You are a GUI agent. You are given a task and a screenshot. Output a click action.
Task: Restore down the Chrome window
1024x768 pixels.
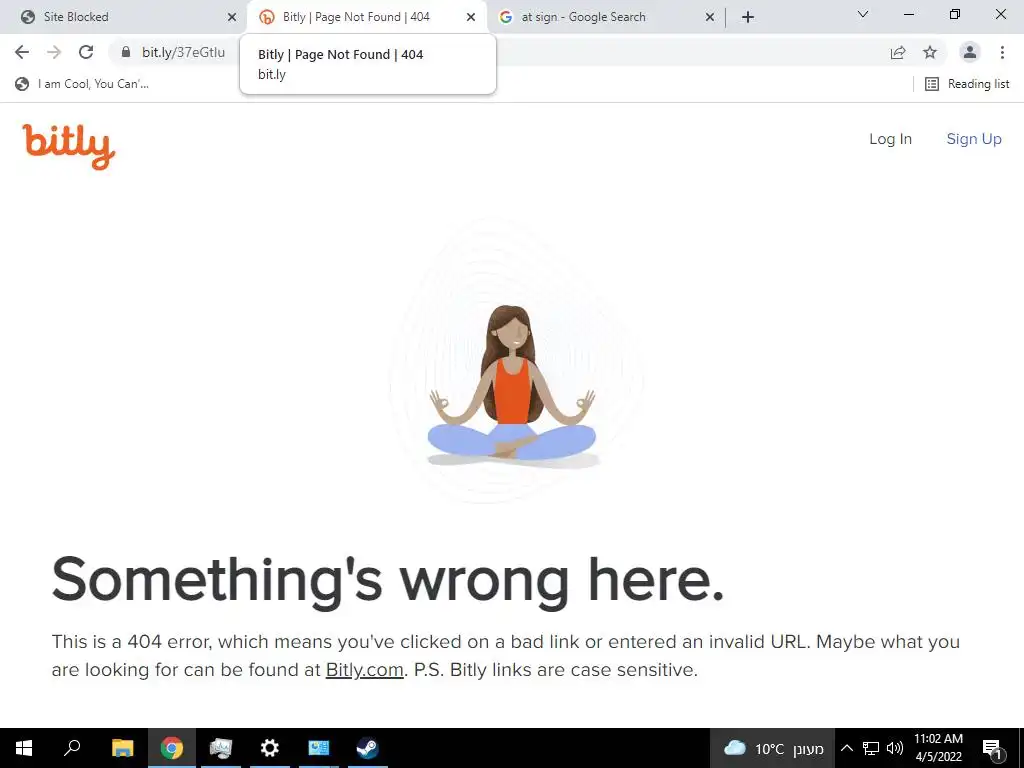pos(955,14)
